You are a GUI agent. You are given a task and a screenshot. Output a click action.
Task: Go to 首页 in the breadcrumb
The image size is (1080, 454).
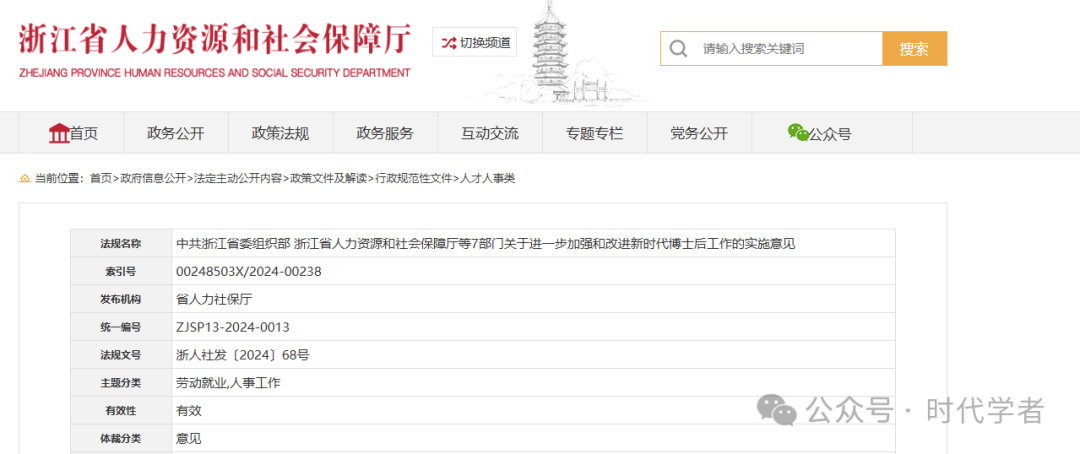coord(101,178)
